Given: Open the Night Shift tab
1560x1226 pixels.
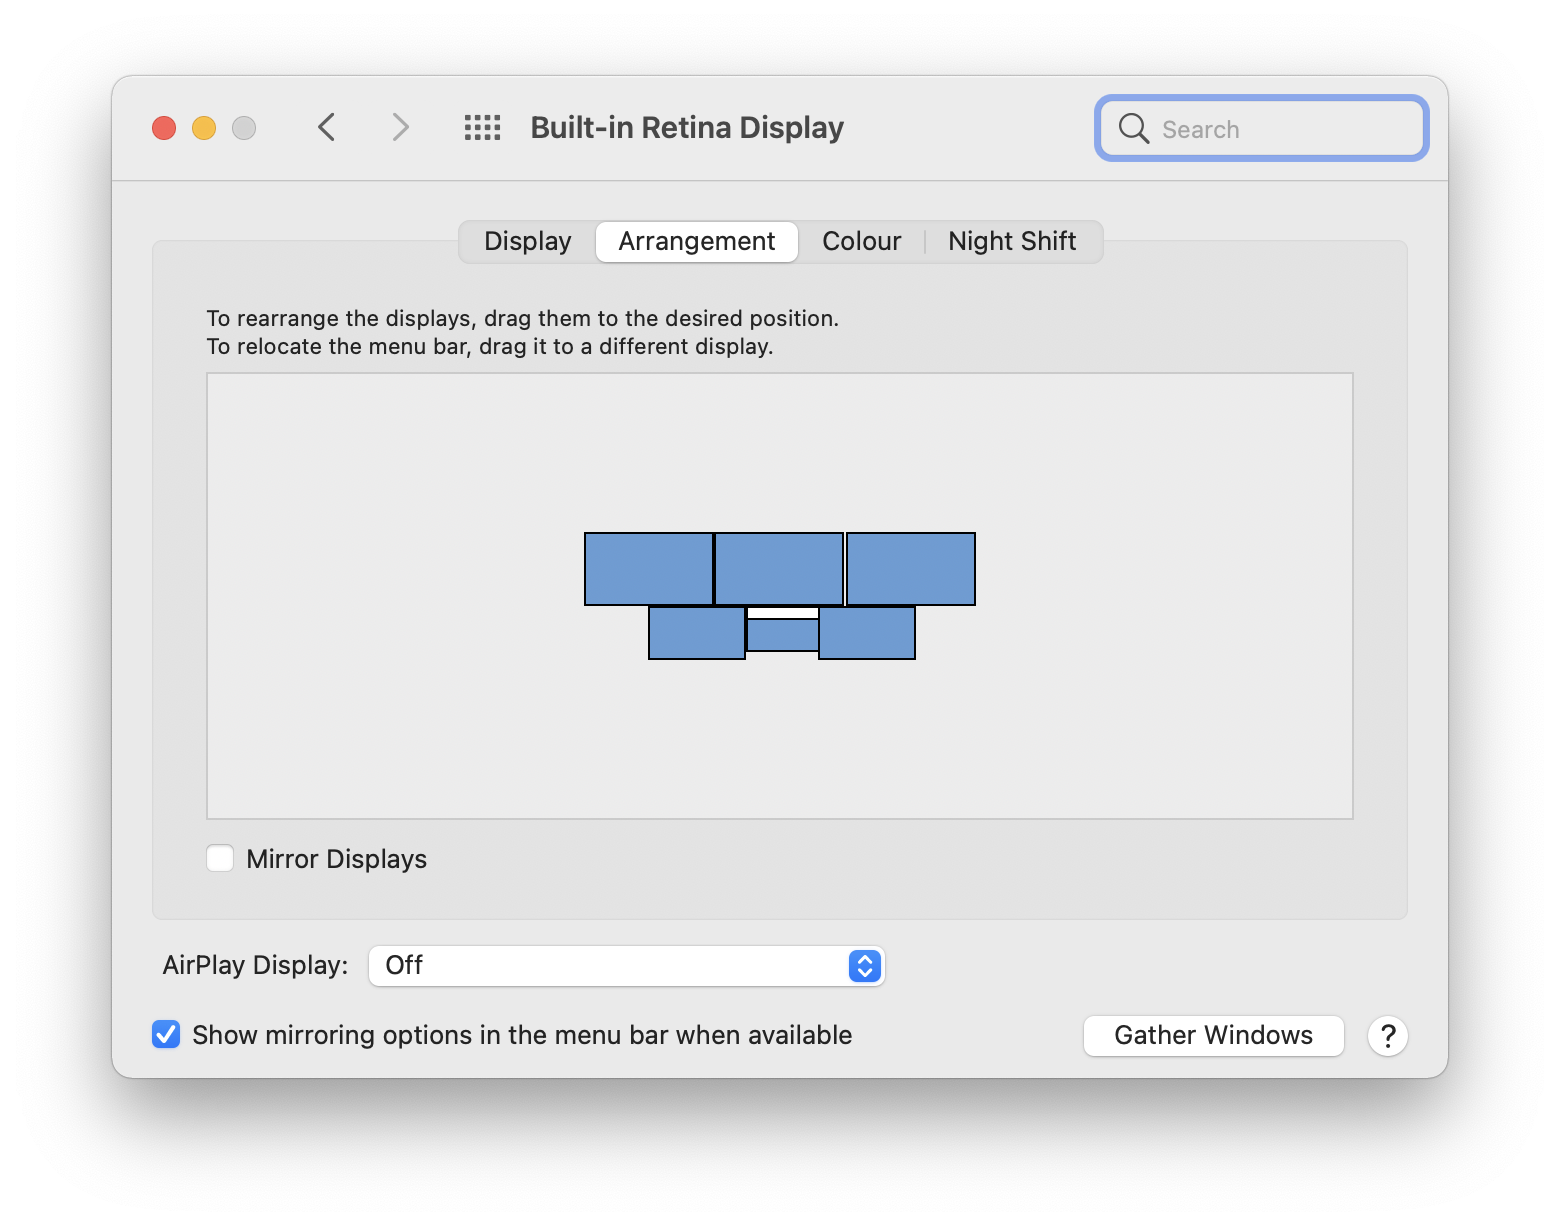Looking at the screenshot, I should tap(1012, 242).
